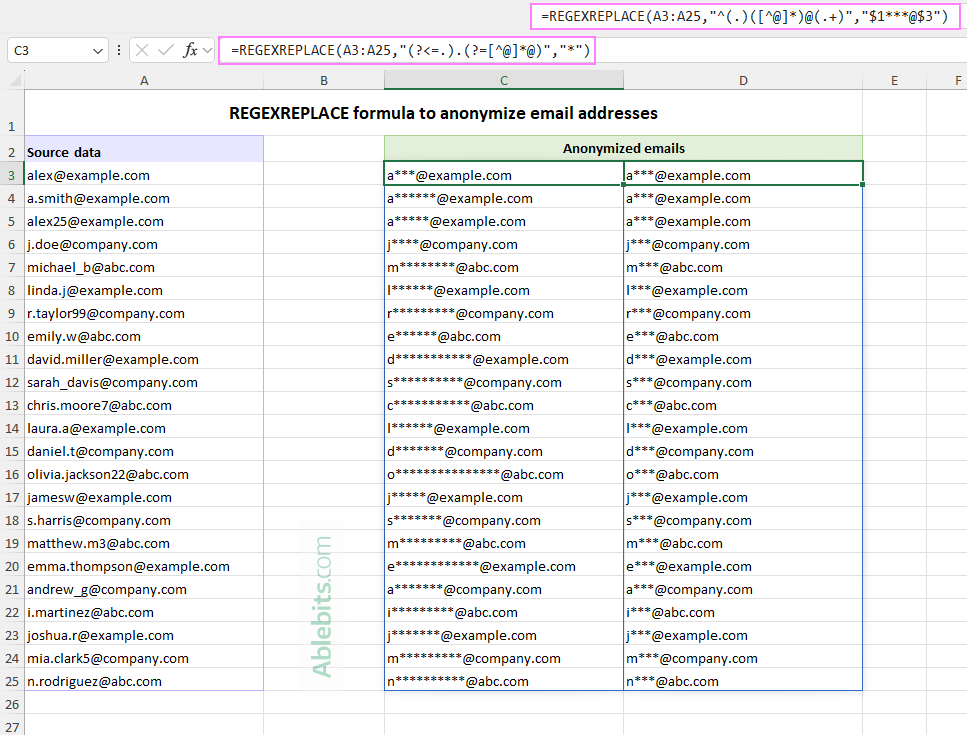Open the Insert Function fx button

pyautogui.click(x=190, y=50)
